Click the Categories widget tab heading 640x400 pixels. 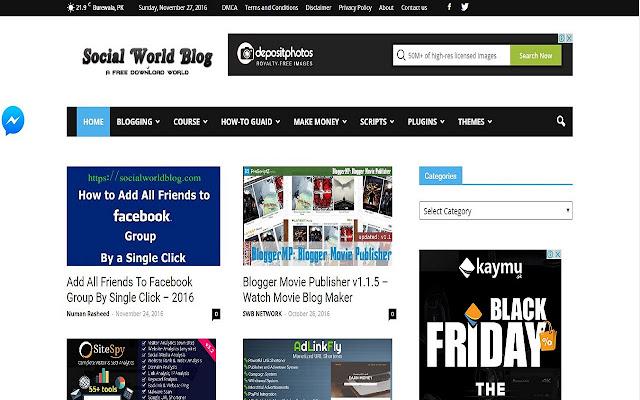point(440,176)
